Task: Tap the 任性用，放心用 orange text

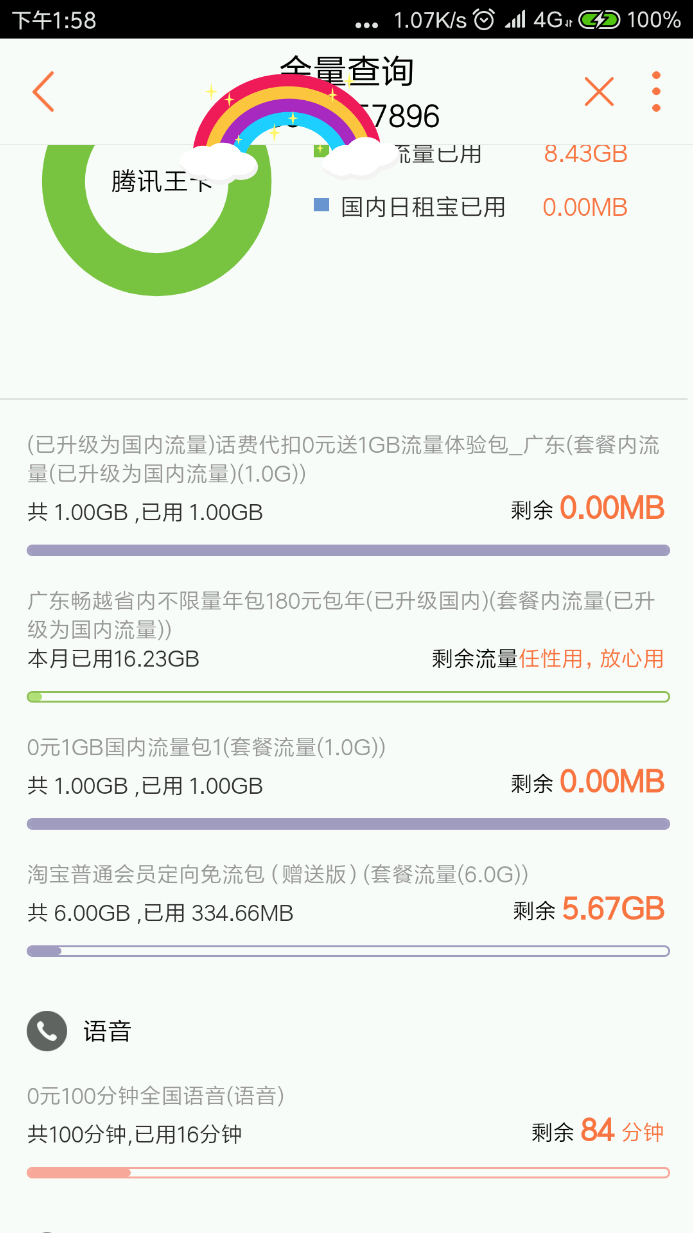Action: click(591, 659)
